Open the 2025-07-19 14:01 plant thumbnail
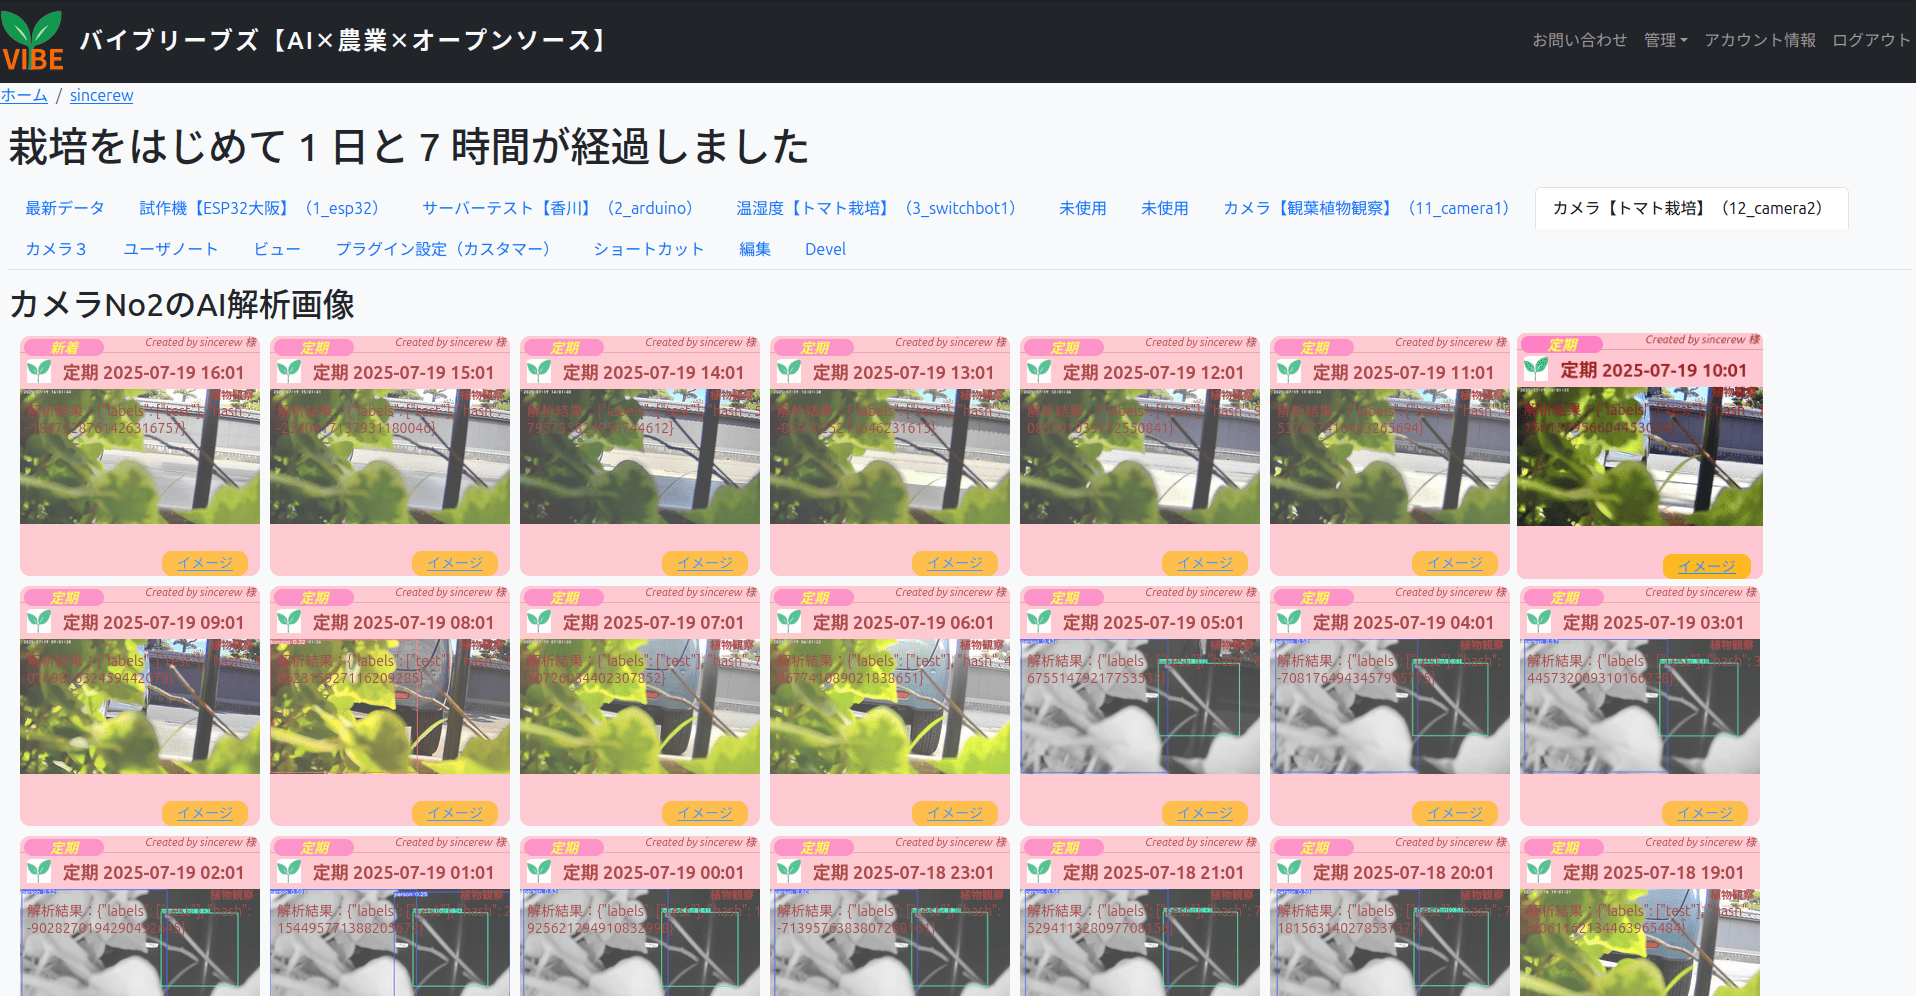Screen dimensions: 1916x996 point(640,457)
